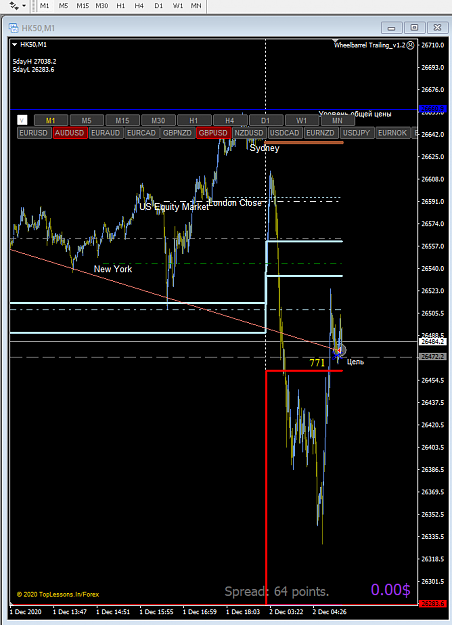Select the EURAUD symbol button
This screenshot has height=625, width=452.
coord(105,133)
